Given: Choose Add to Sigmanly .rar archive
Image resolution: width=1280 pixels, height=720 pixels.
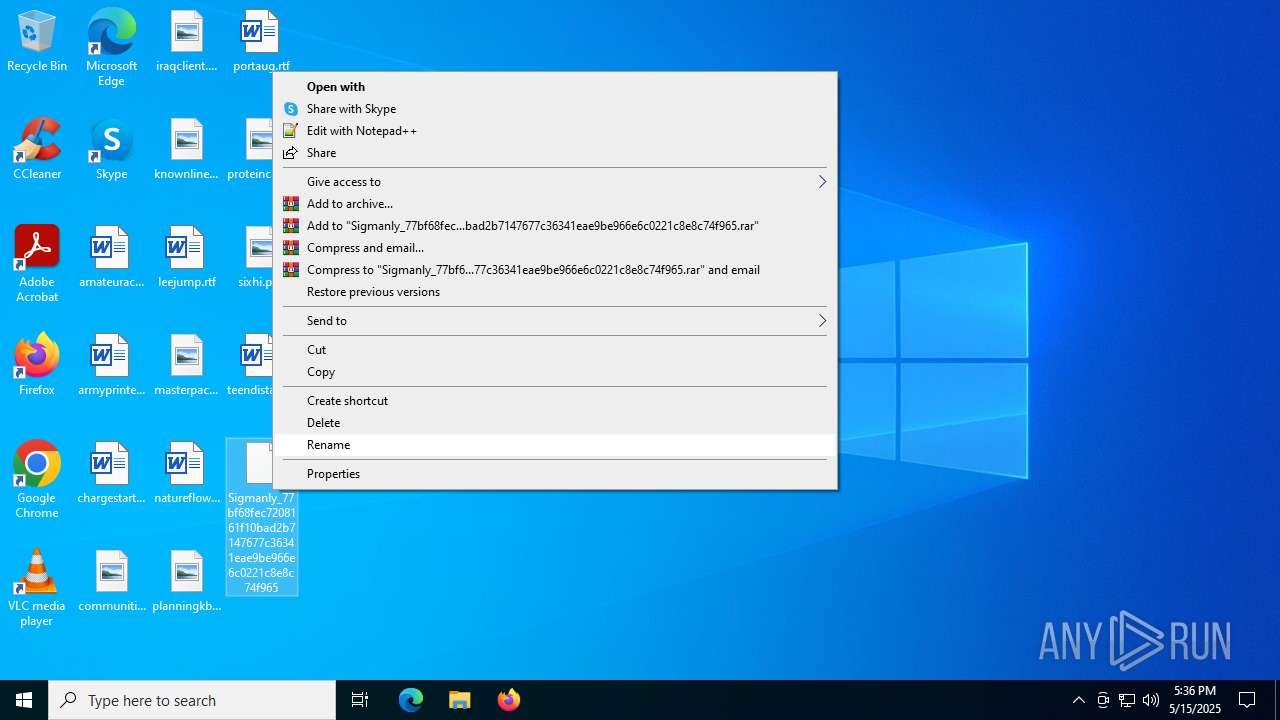Looking at the screenshot, I should click(555, 226).
